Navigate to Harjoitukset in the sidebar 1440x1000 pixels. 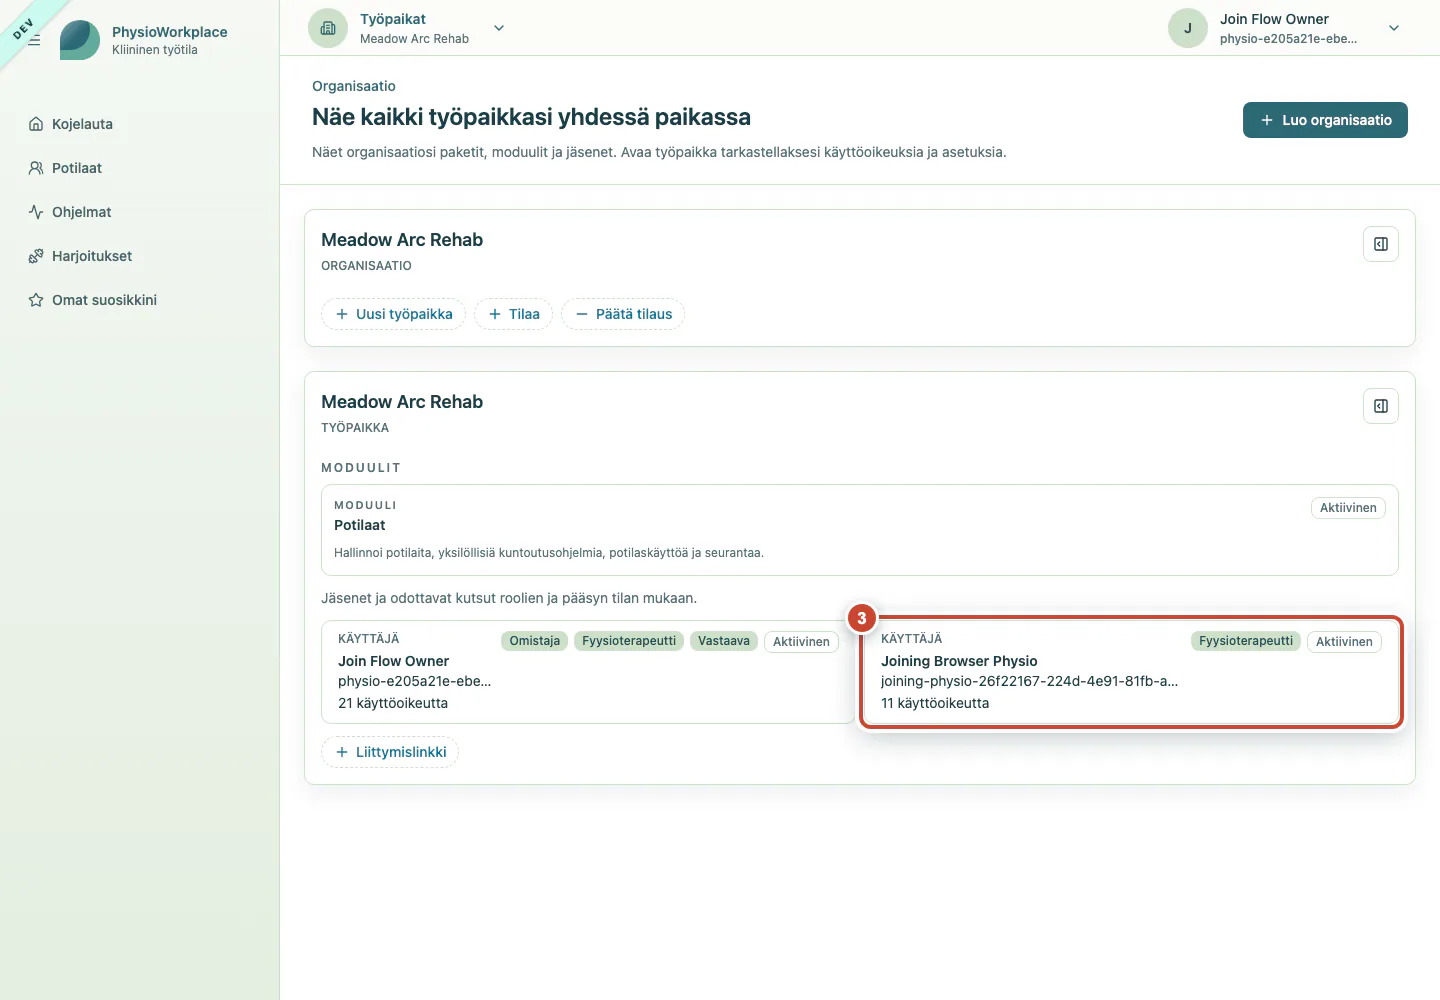[x=140, y=256]
